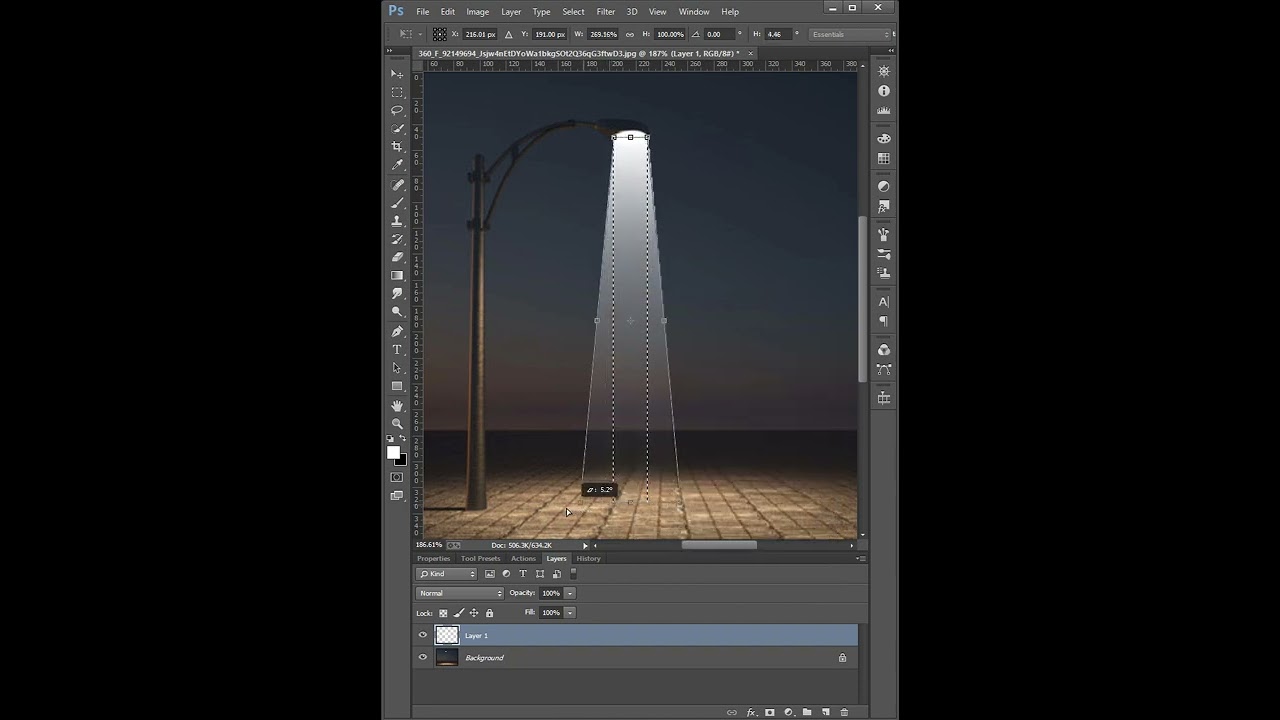Toggle Quick Mask mode
This screenshot has width=1280, height=720.
(397, 477)
